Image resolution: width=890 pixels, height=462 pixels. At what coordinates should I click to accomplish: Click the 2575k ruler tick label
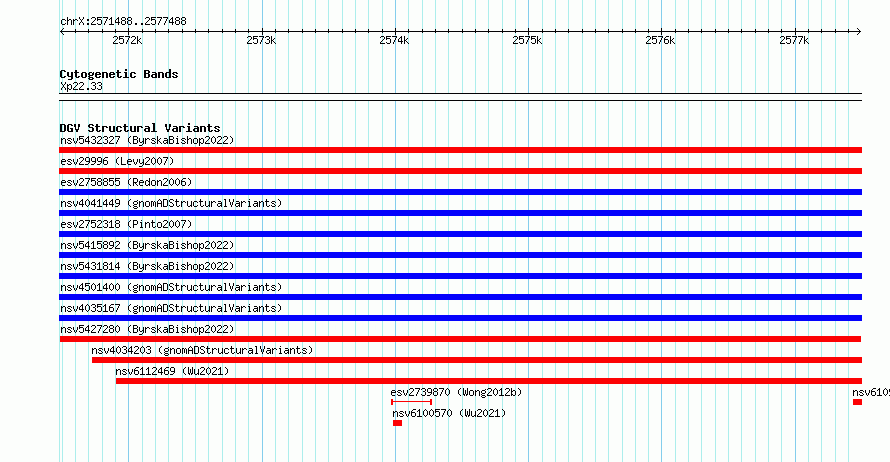pos(527,40)
